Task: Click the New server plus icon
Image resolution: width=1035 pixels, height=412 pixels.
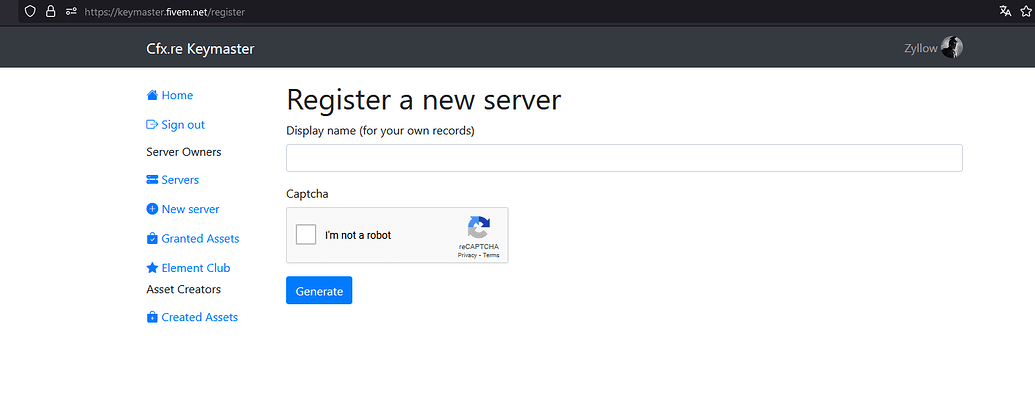Action: point(152,209)
